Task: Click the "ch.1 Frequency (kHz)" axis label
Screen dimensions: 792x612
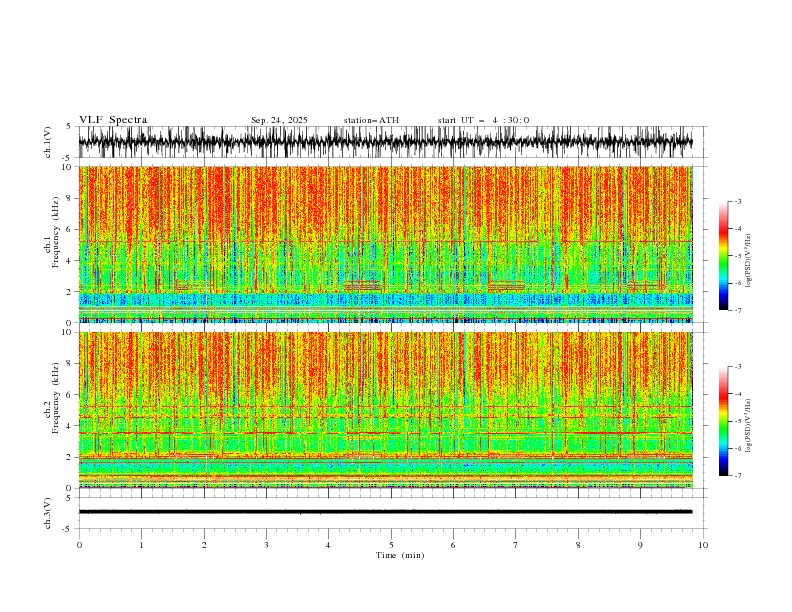Action: (x=51, y=231)
